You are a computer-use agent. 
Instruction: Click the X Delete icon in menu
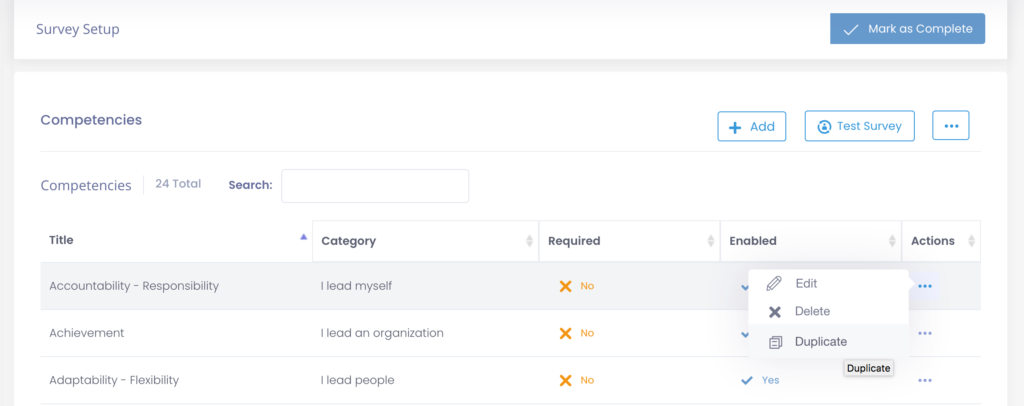[x=774, y=312]
